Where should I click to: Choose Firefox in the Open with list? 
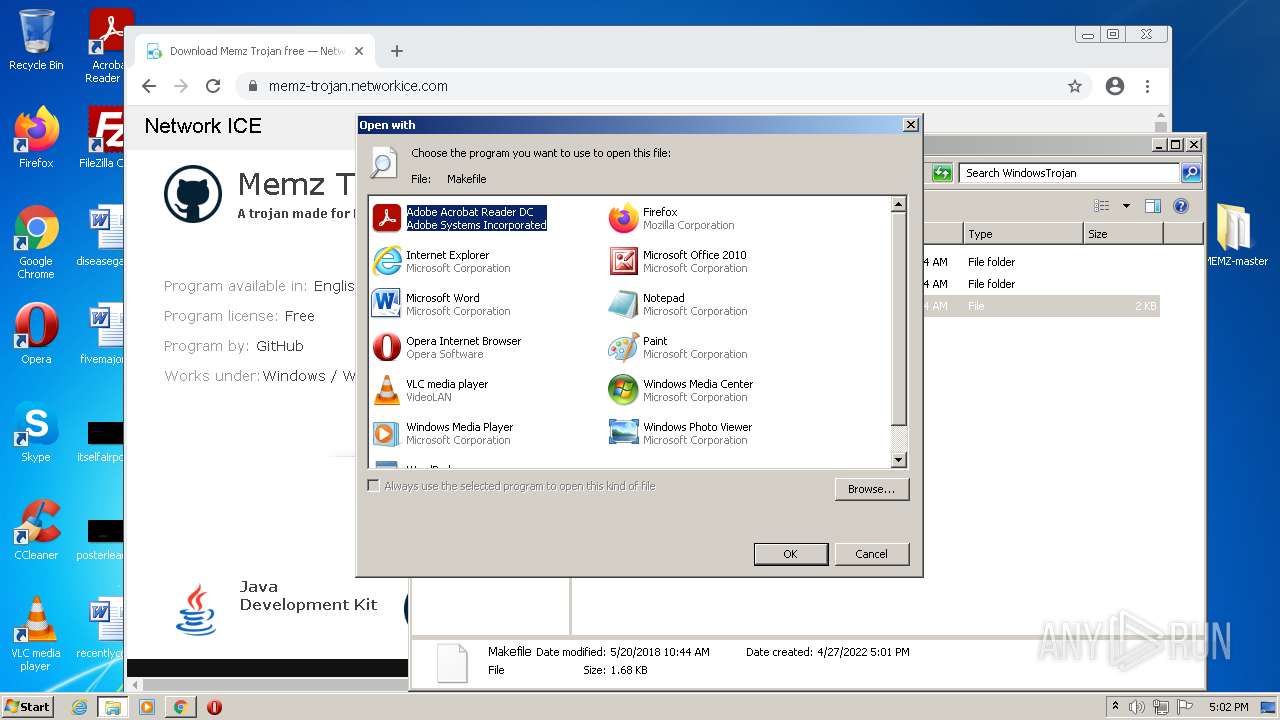[672, 218]
